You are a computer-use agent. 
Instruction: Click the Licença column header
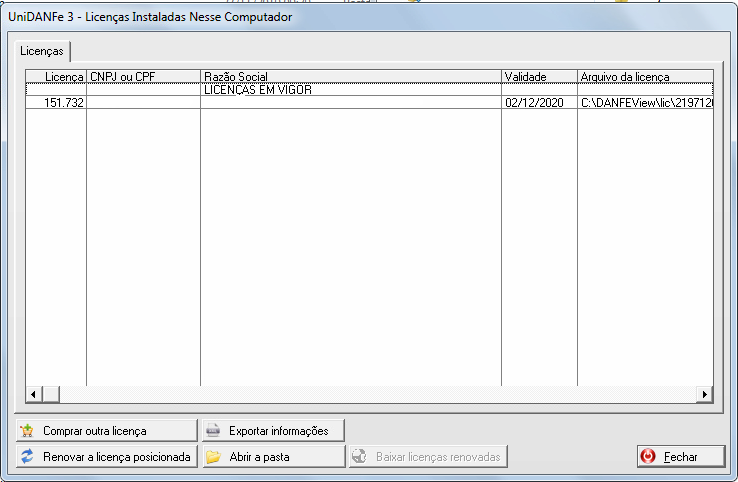click(x=56, y=76)
